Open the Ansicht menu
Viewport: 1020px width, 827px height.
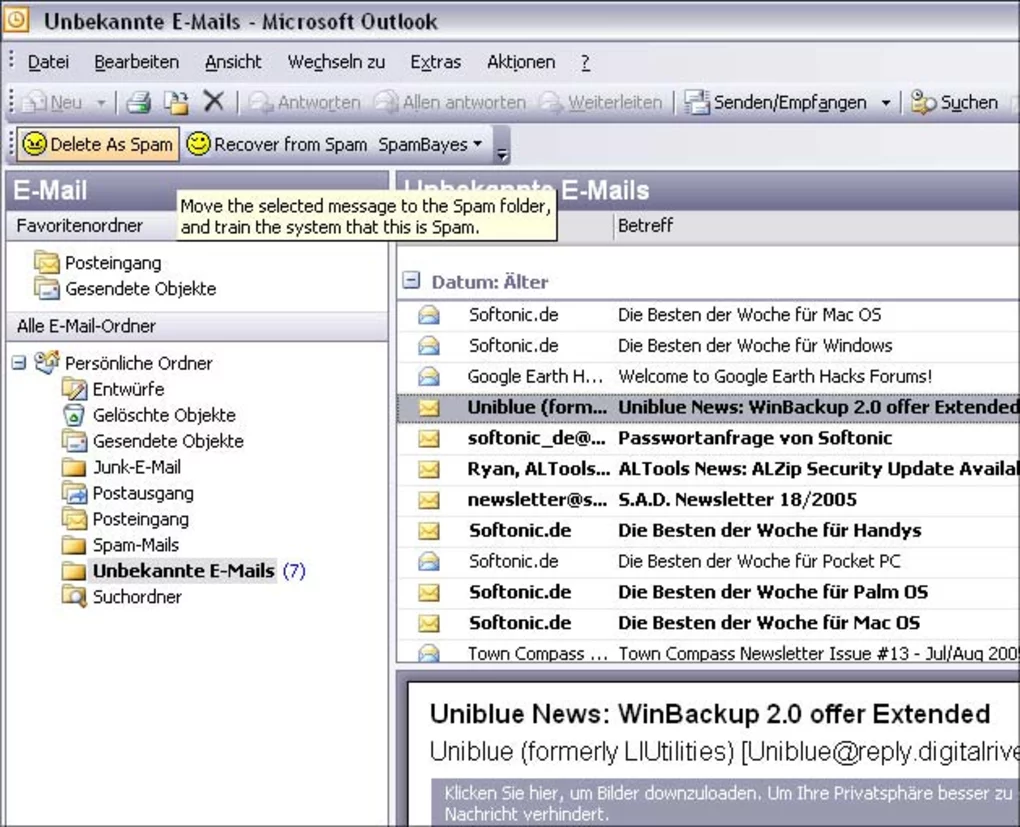pyautogui.click(x=233, y=62)
